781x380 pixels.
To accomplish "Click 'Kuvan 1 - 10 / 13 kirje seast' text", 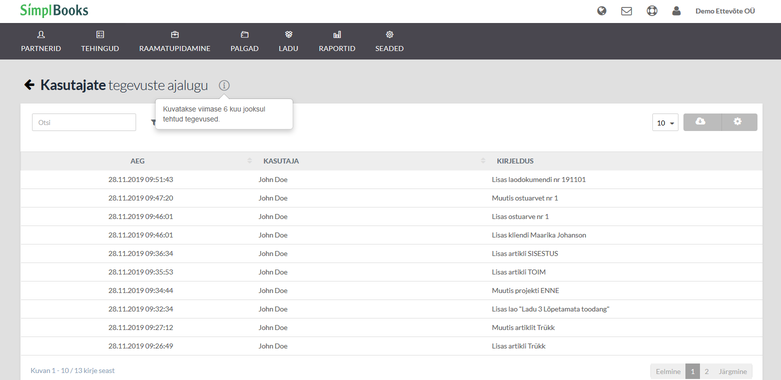I will [x=73, y=371].
